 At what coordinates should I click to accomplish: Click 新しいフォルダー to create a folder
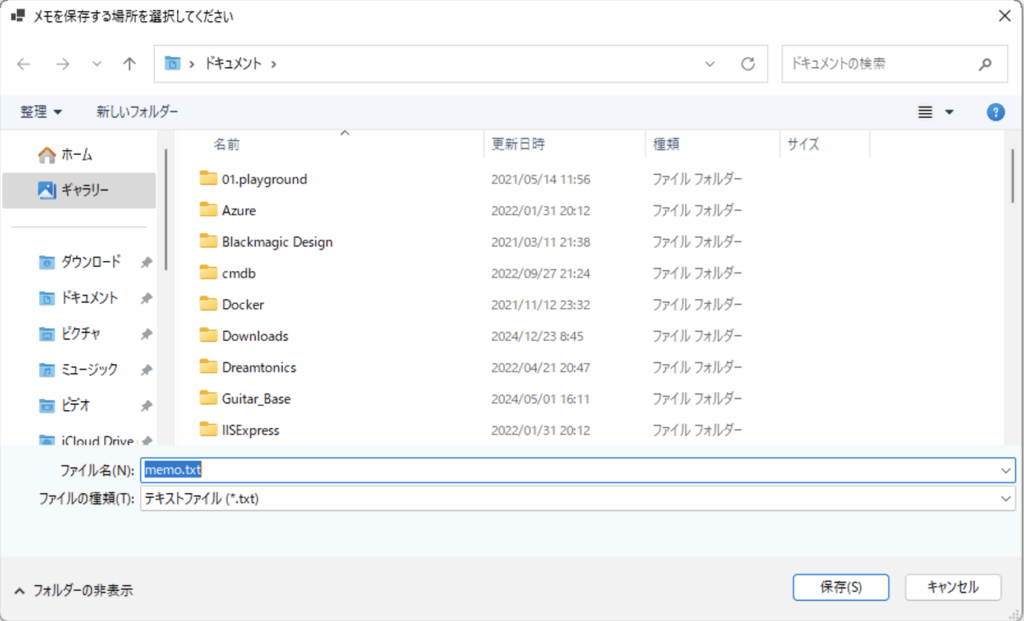coord(137,112)
